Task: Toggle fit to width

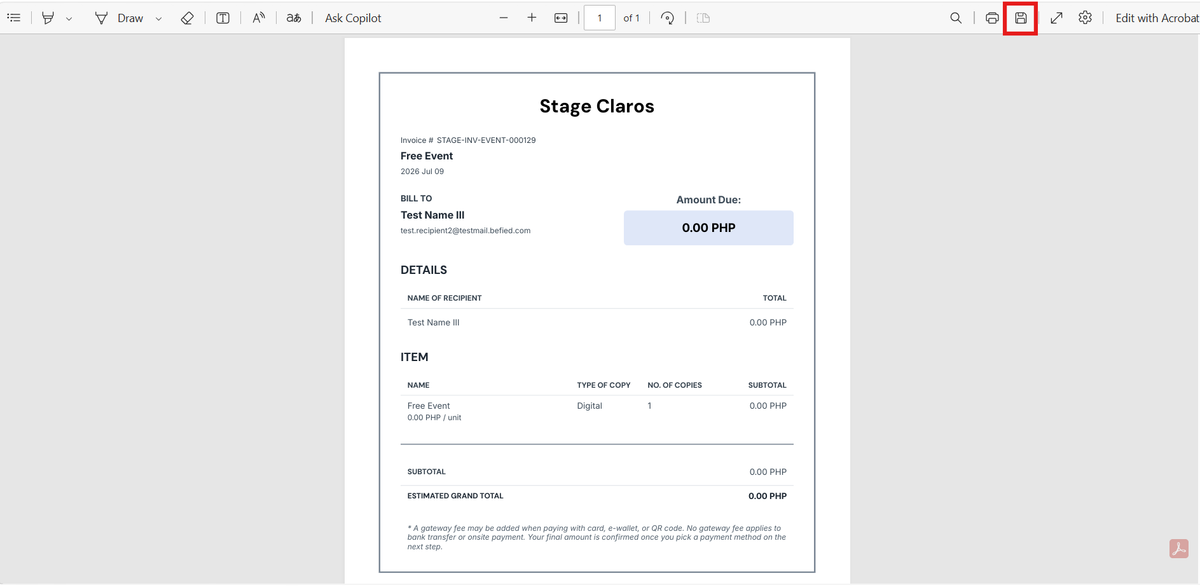Action: [x=561, y=18]
